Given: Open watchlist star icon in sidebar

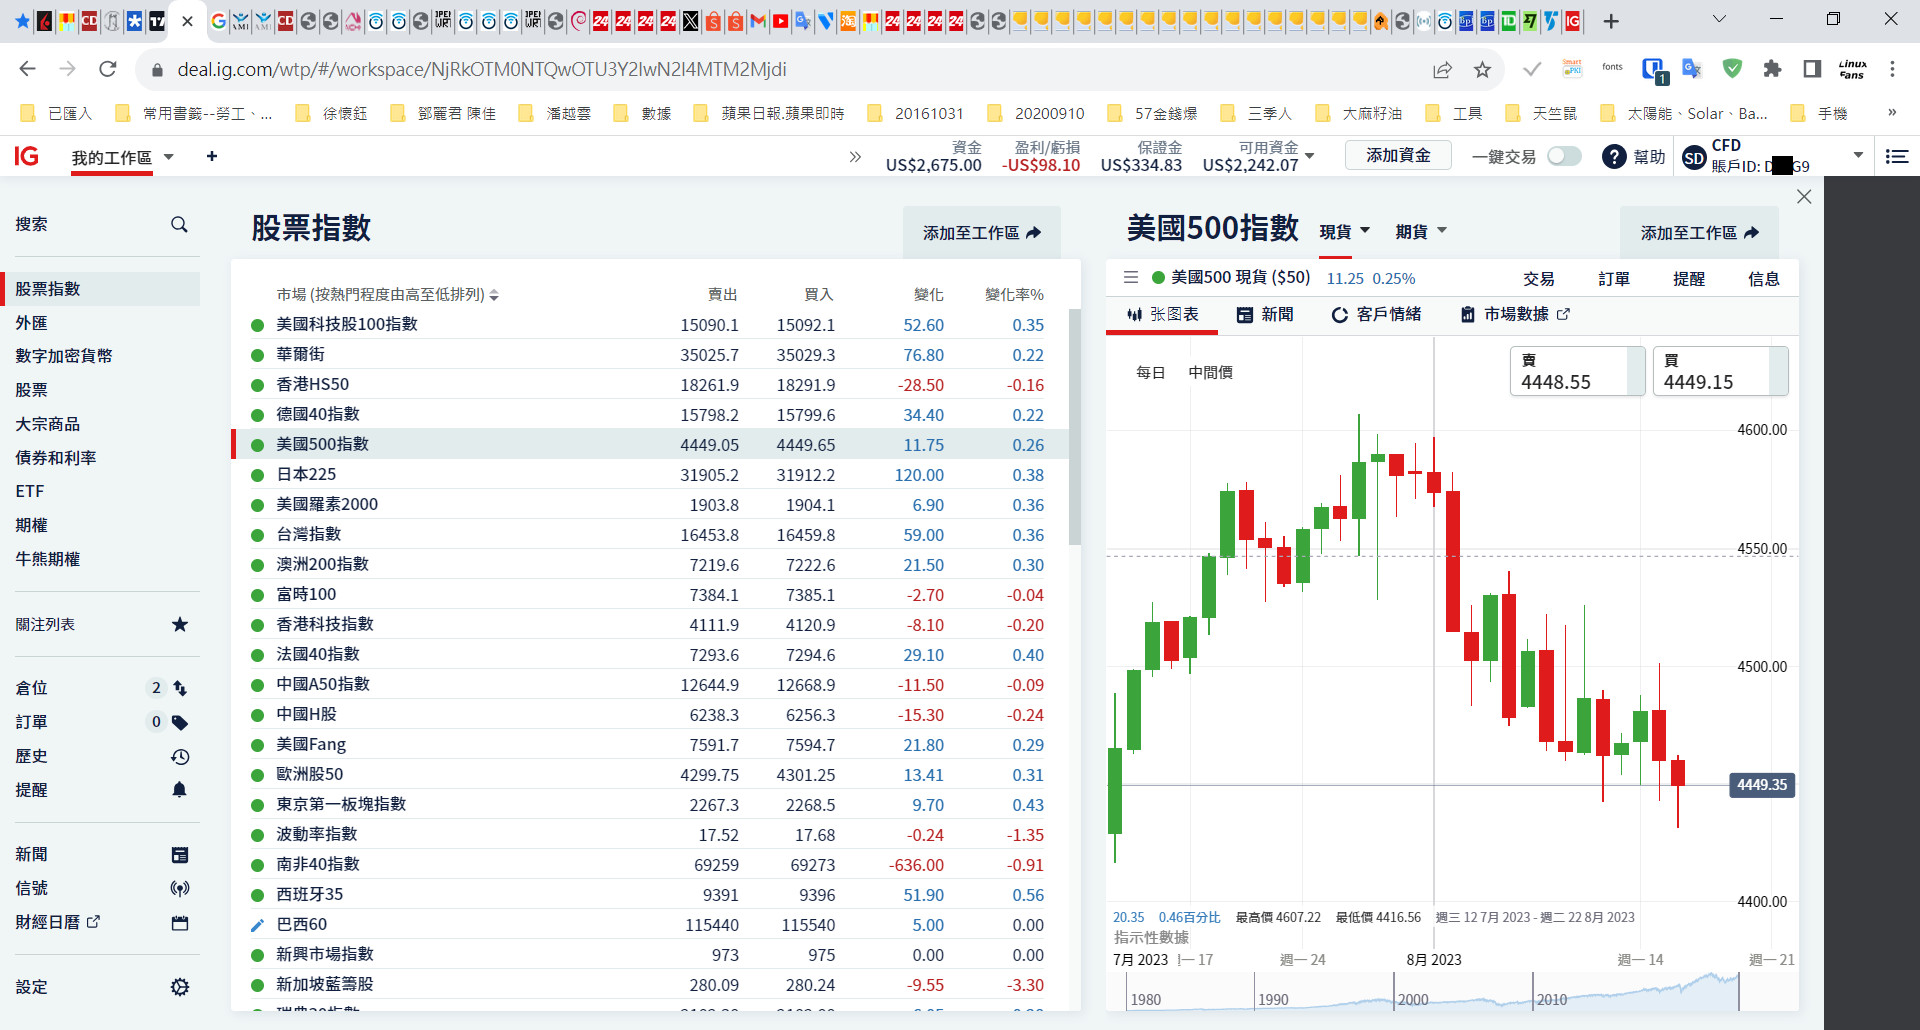Looking at the screenshot, I should 180,625.
